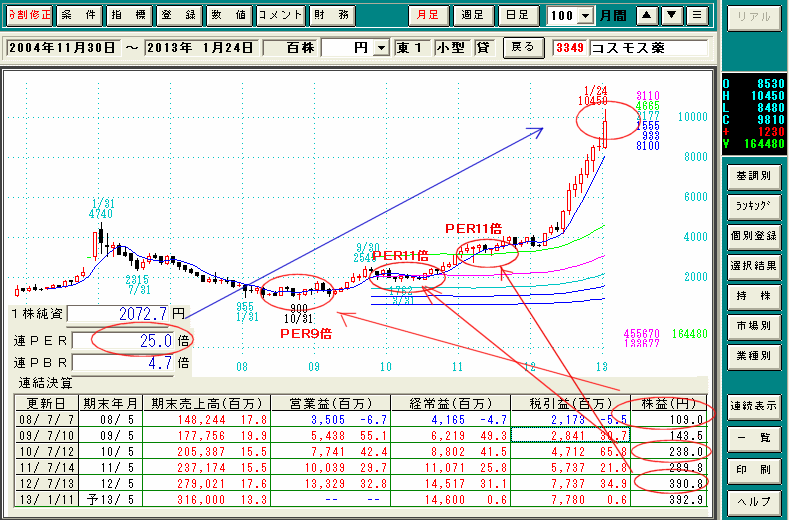789x520 pixels.
Task: Switch chart to 日足 daily candles
Action: pyautogui.click(x=517, y=15)
